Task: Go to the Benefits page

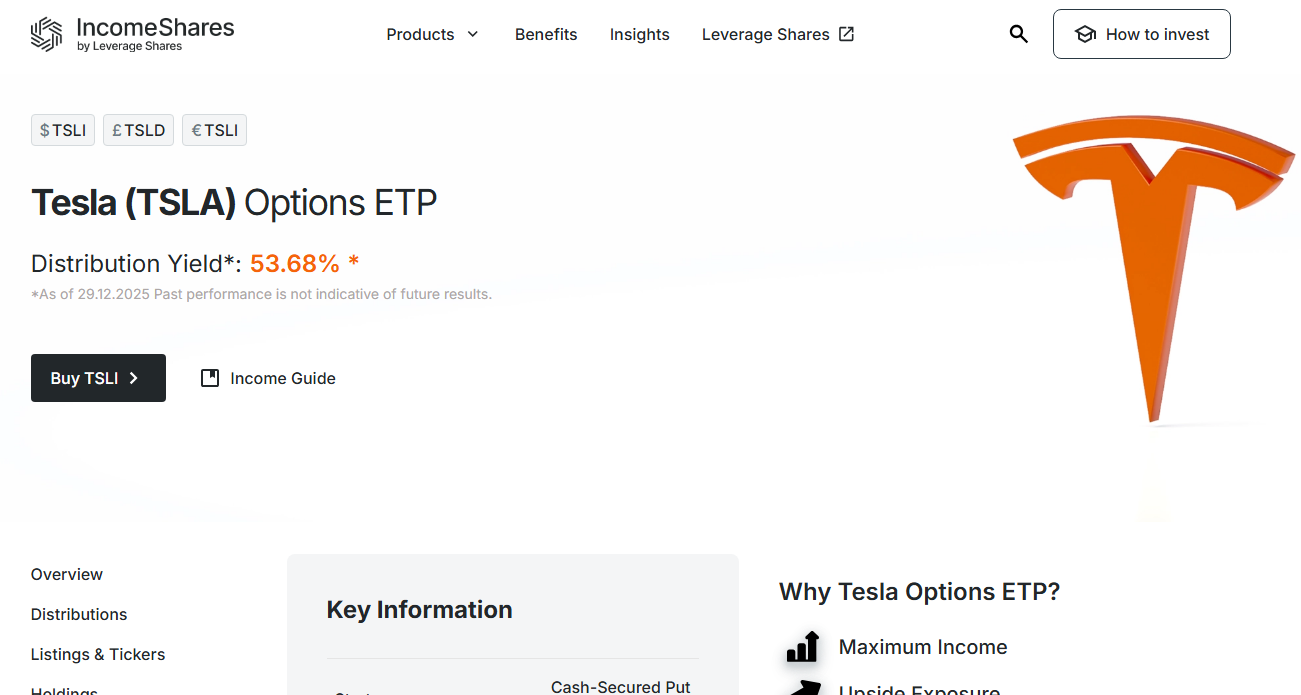Action: pos(546,34)
